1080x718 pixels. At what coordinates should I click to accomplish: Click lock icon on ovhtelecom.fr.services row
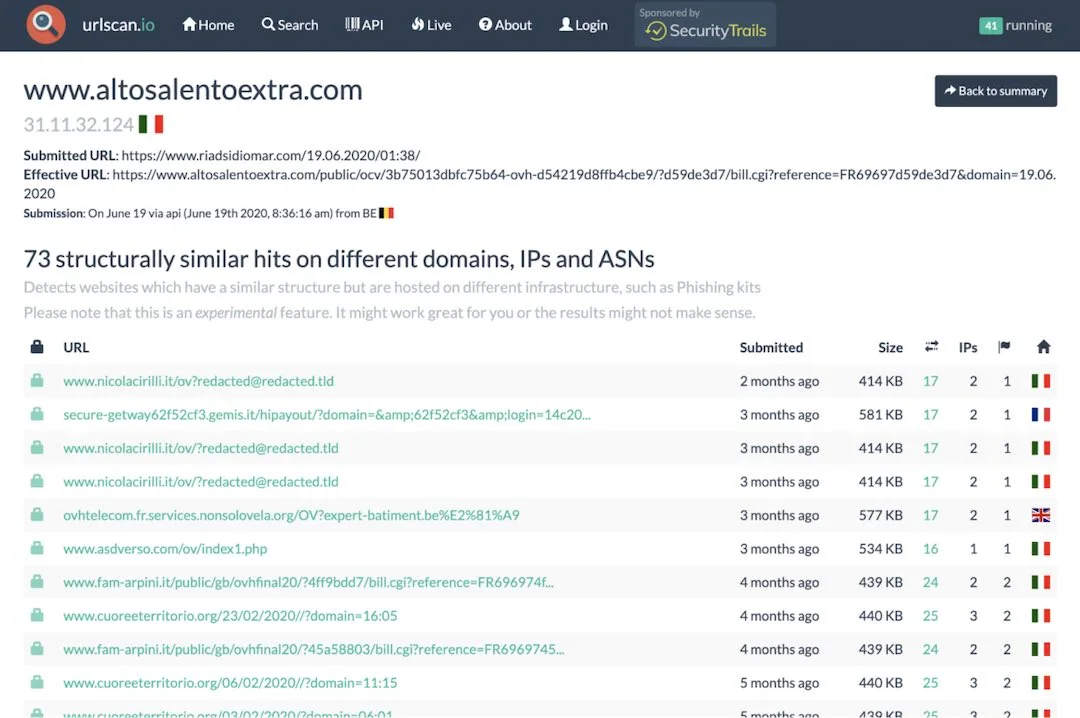pyautogui.click(x=37, y=515)
